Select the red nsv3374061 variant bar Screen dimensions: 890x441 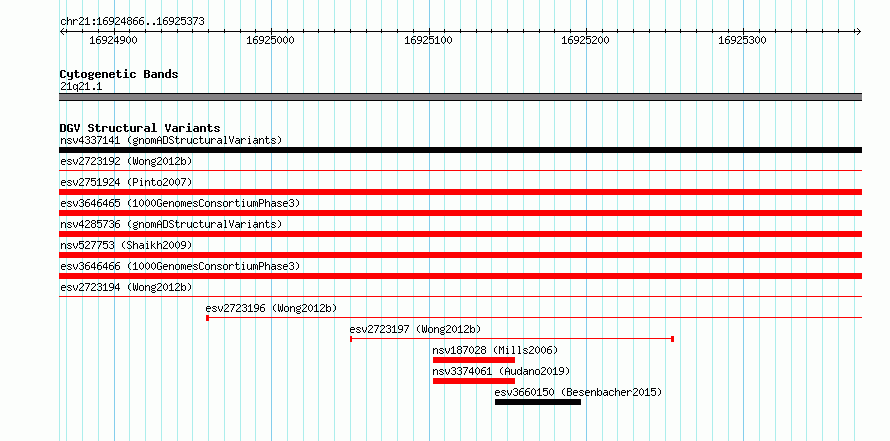tap(474, 381)
